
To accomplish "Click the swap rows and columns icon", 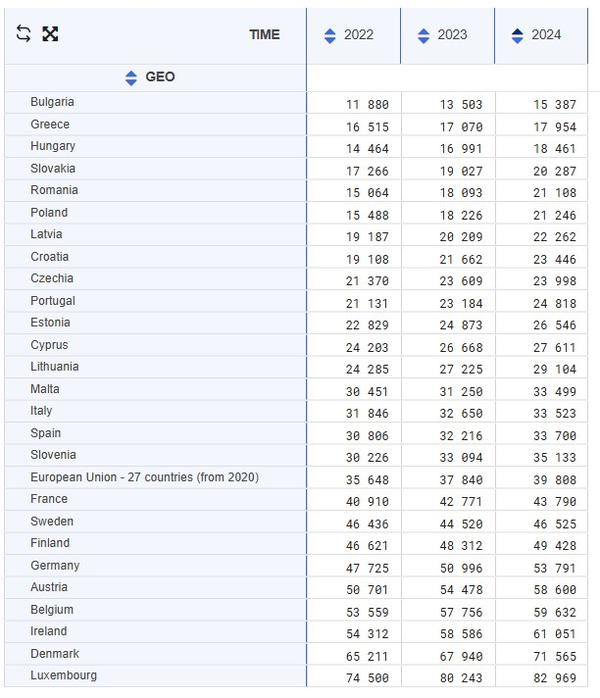I will tap(24, 34).
